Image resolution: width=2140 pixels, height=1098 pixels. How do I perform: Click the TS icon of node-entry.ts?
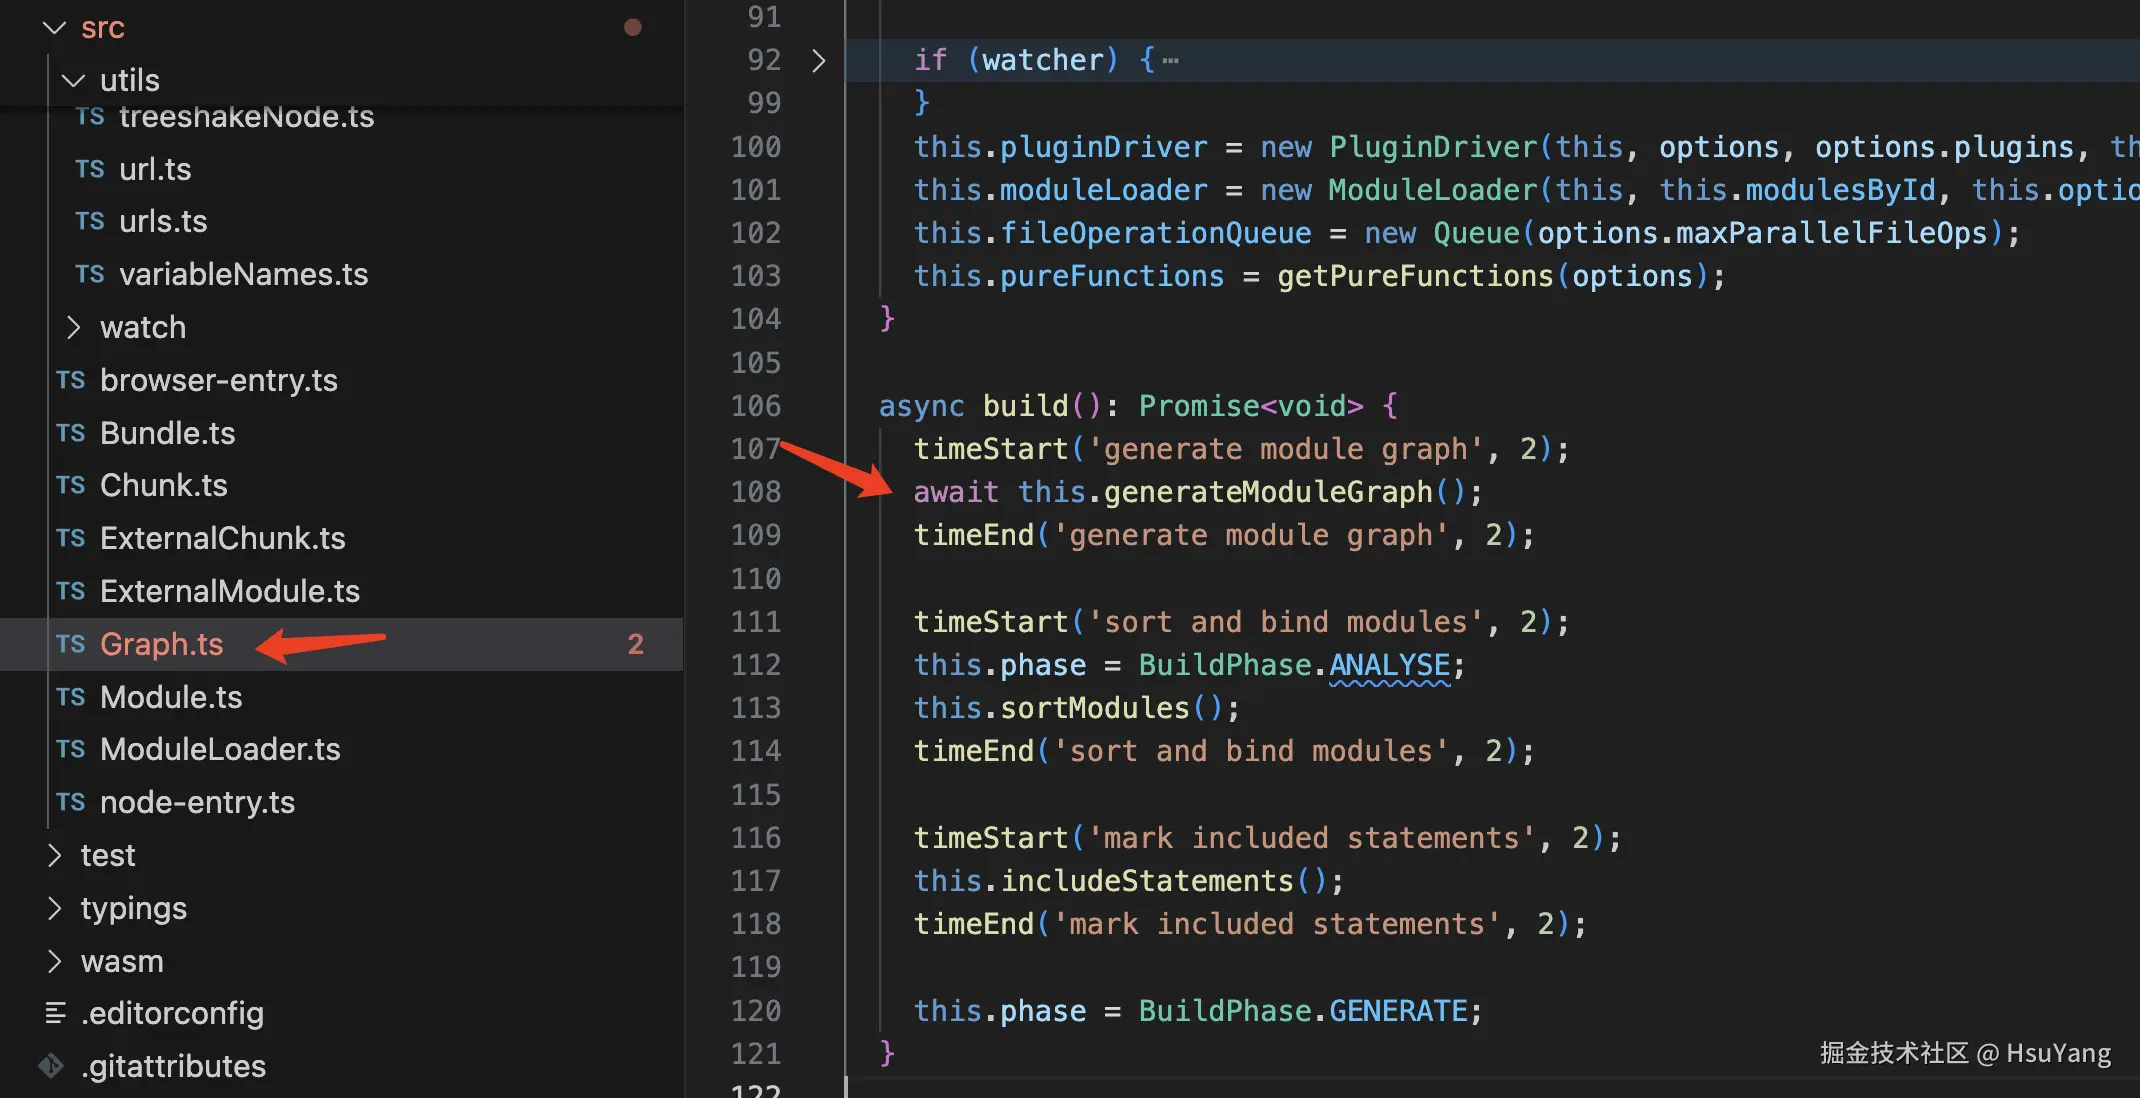(x=71, y=802)
